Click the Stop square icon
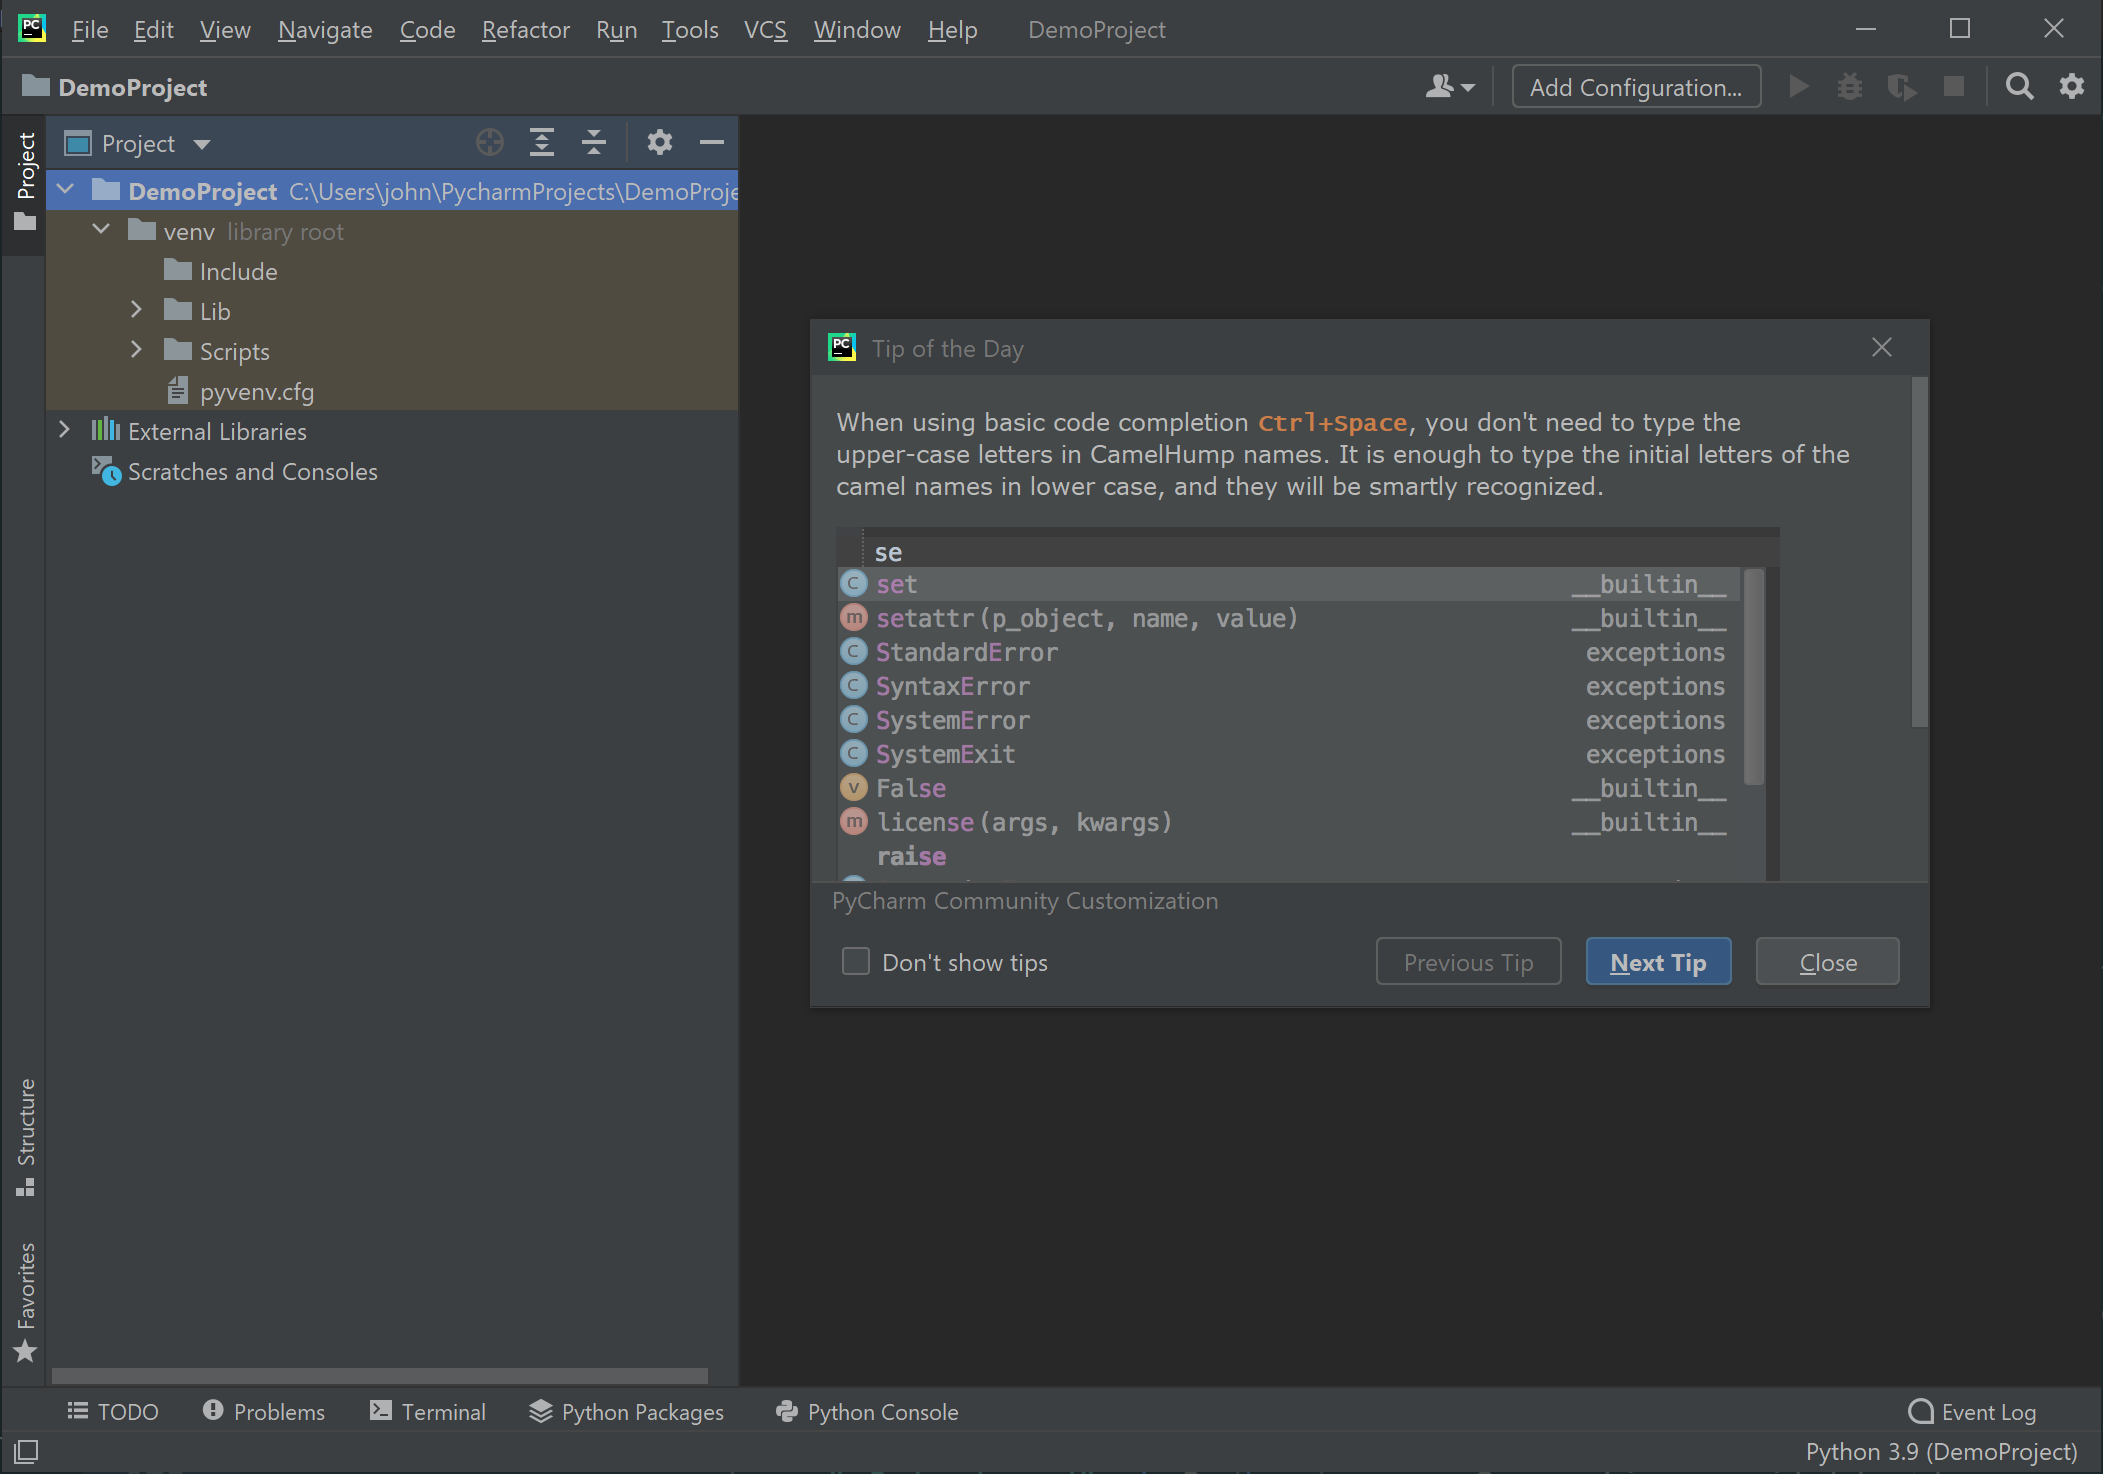Image resolution: width=2103 pixels, height=1474 pixels. click(1954, 87)
